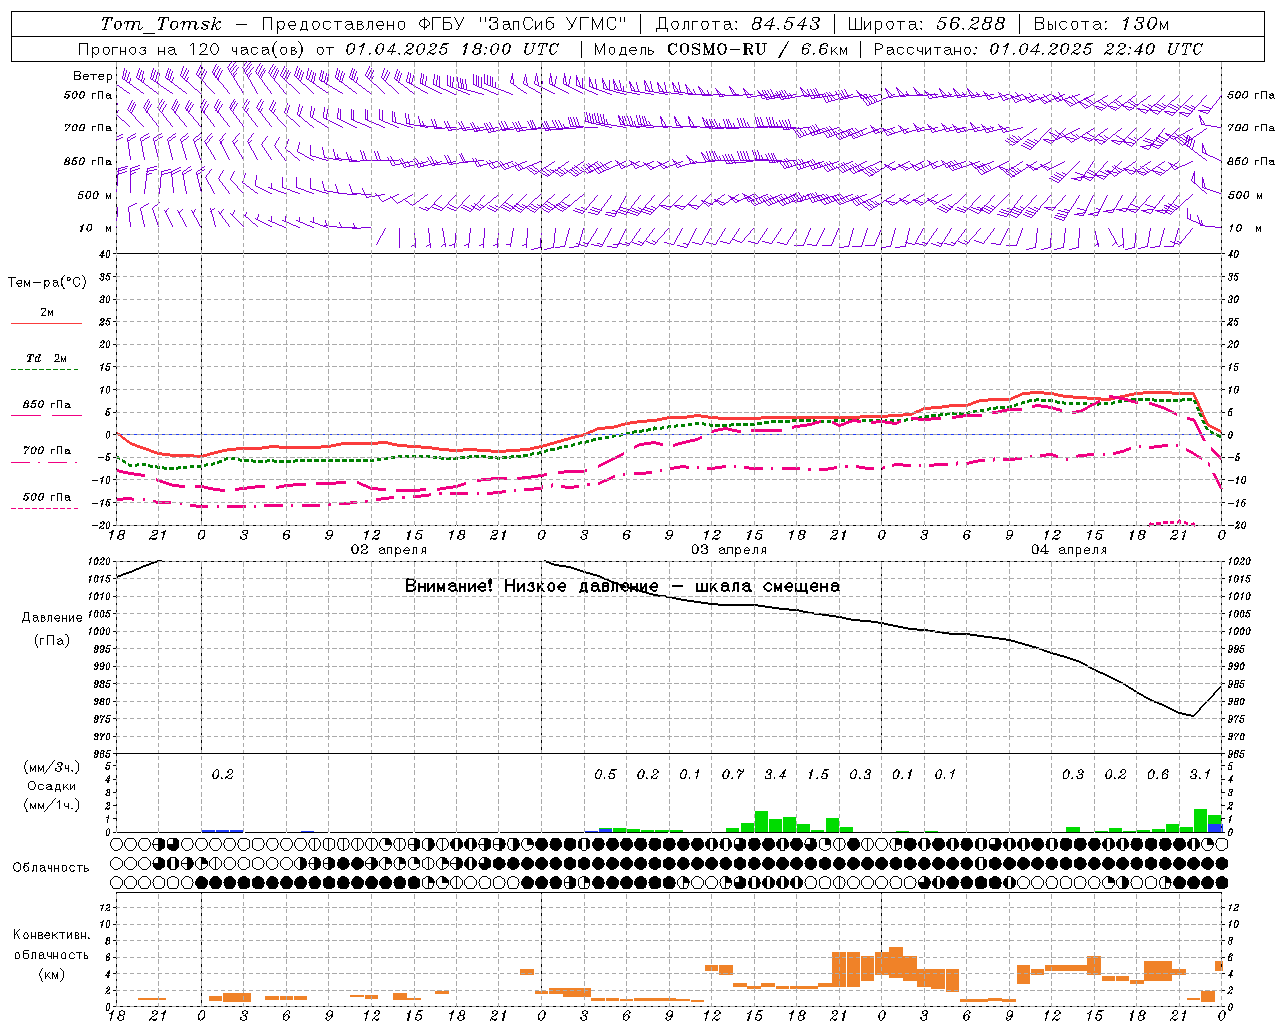
Task: Click the "Tom_Tomsk" station title
Action: [x=161, y=24]
